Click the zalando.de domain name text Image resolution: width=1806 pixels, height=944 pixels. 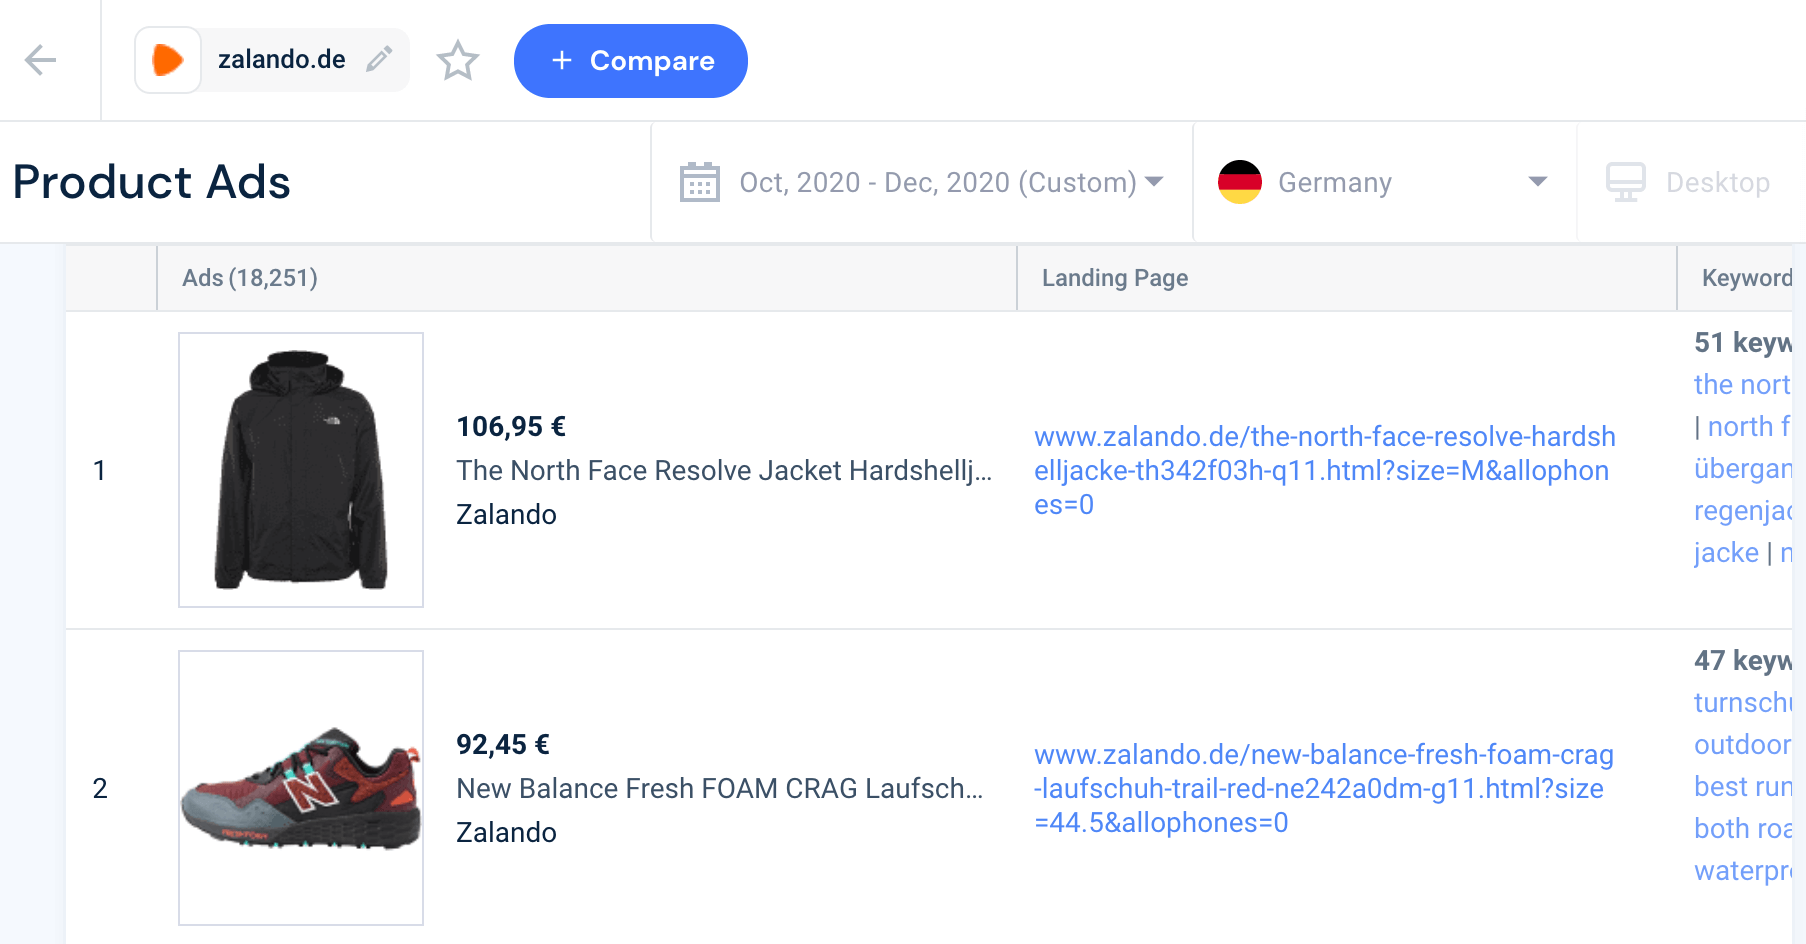(282, 60)
